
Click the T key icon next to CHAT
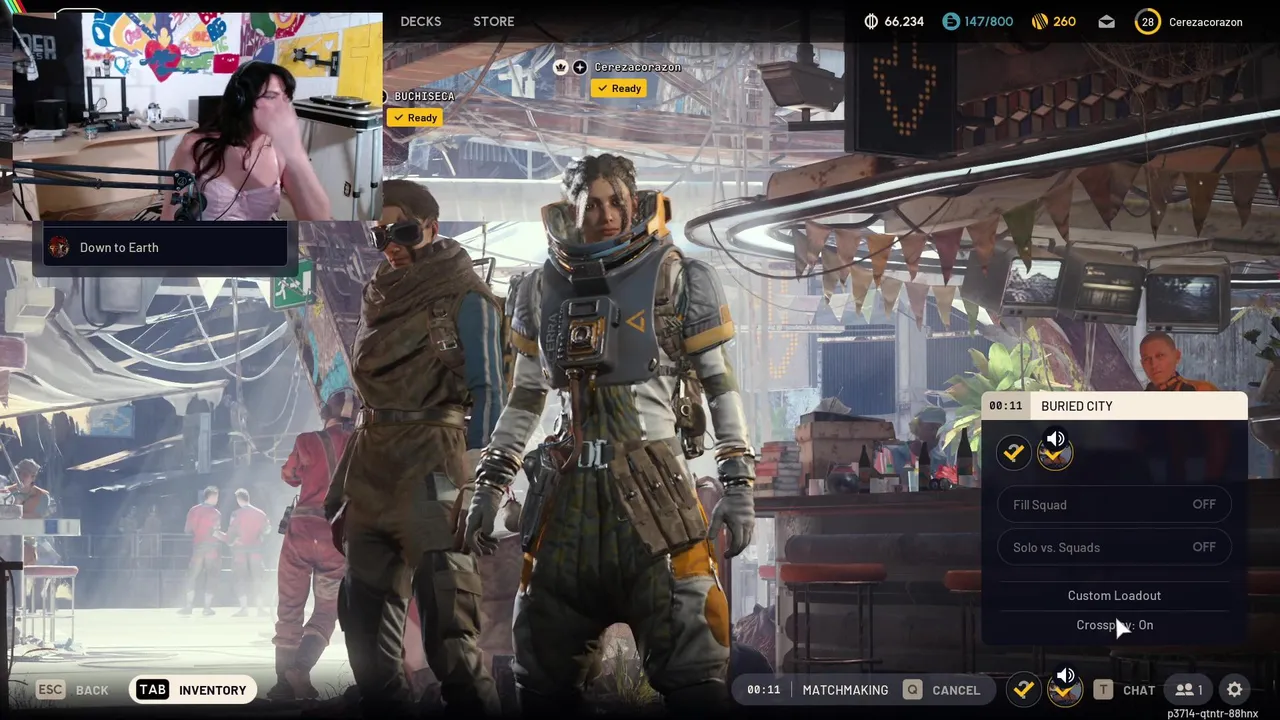[x=1103, y=690]
